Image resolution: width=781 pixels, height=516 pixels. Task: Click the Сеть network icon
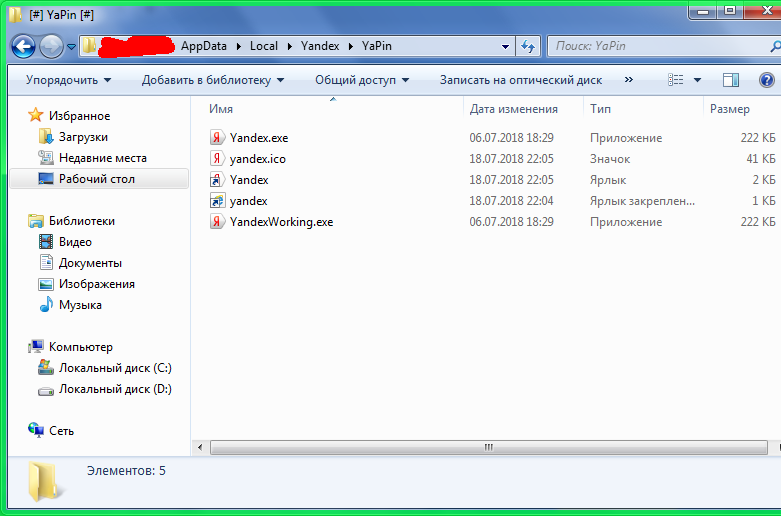coord(35,430)
